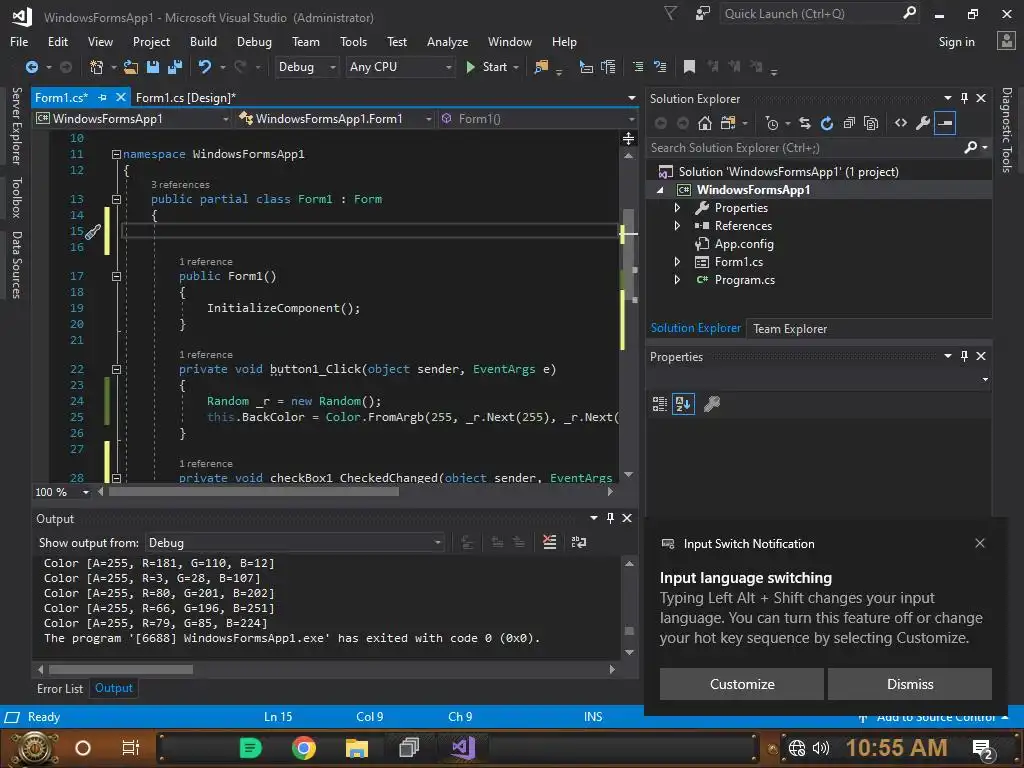Undo the last action in toolbar
Screen dimensions: 1024x768
click(x=204, y=67)
